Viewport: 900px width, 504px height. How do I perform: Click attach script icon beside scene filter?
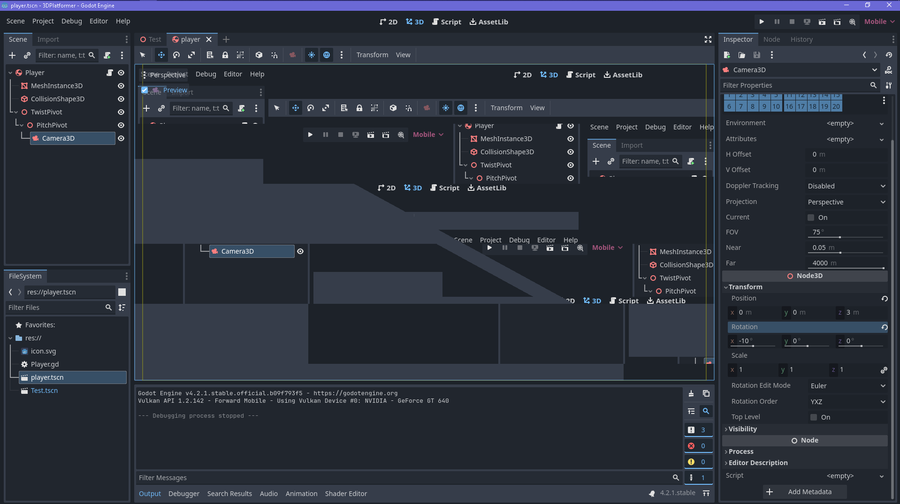[107, 56]
